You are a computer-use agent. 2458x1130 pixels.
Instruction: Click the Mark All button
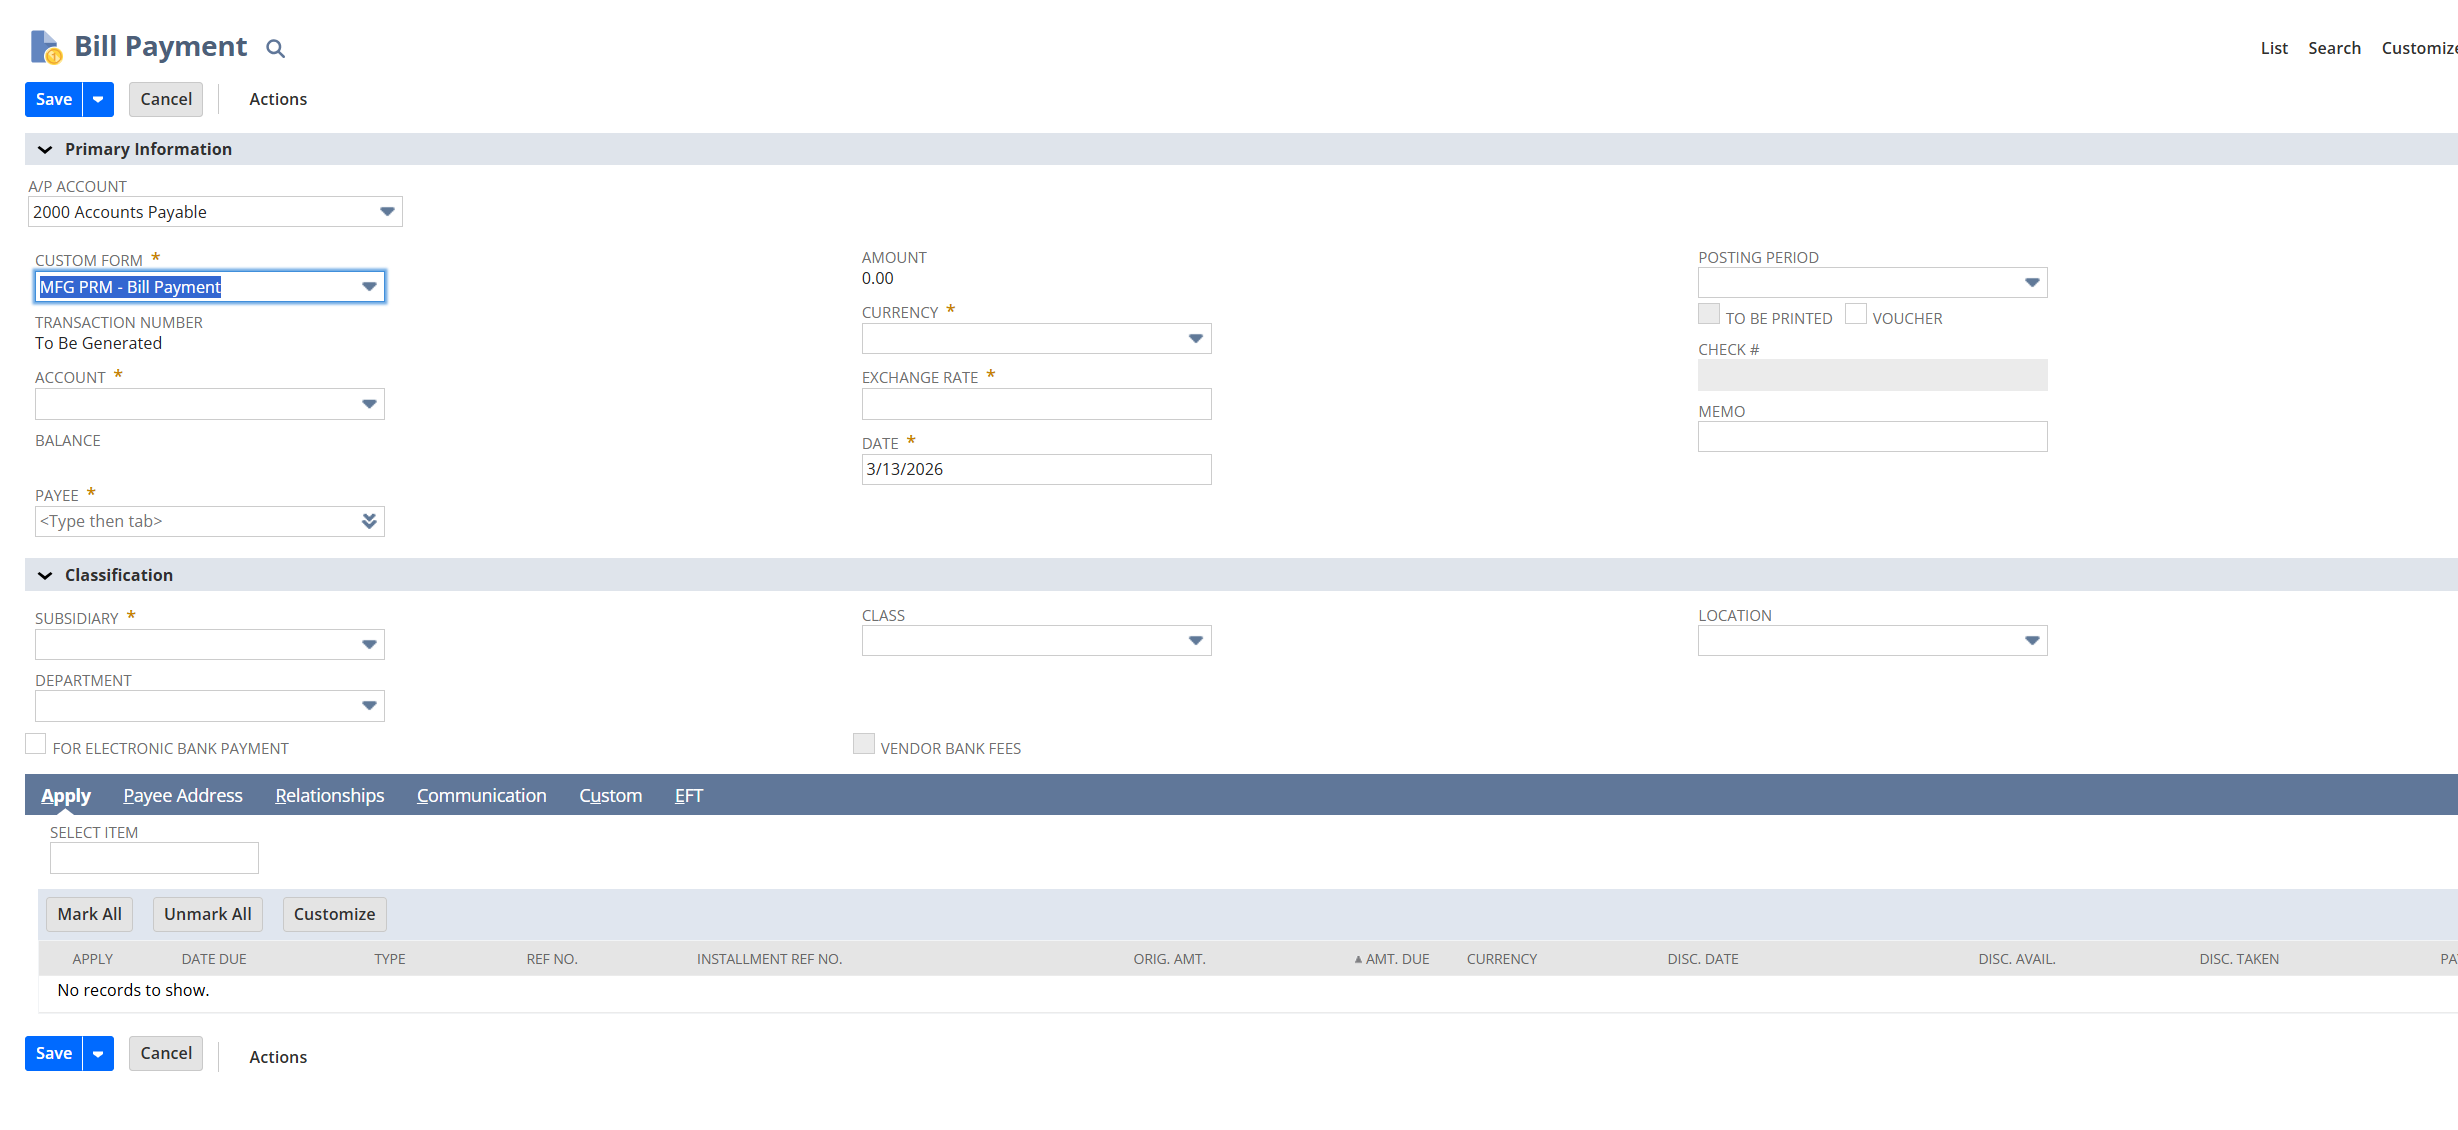[89, 914]
